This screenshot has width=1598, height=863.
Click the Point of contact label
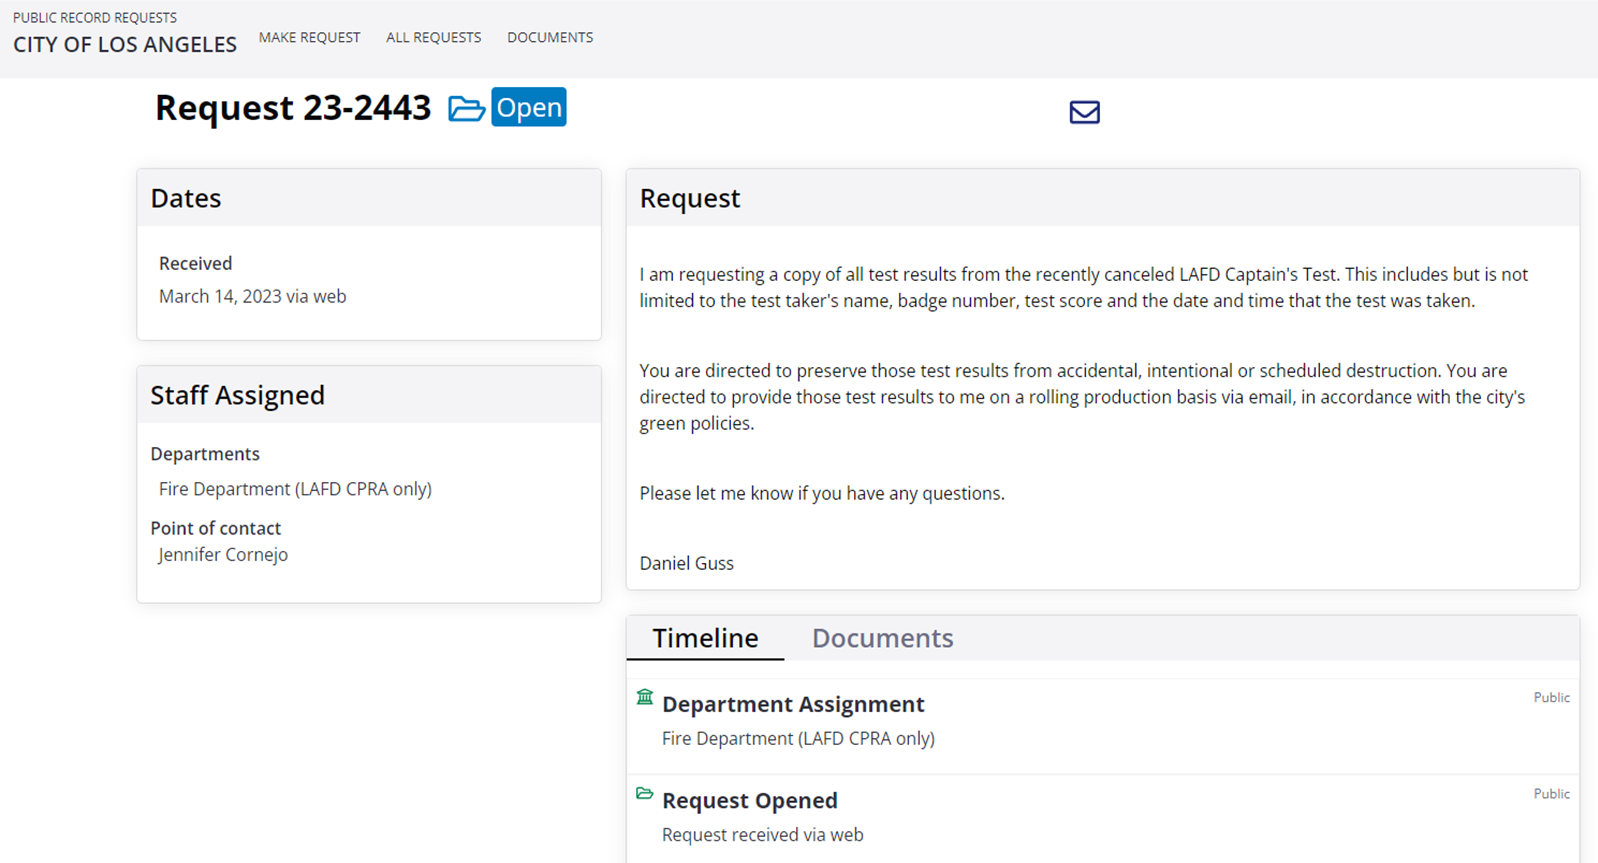point(216,528)
